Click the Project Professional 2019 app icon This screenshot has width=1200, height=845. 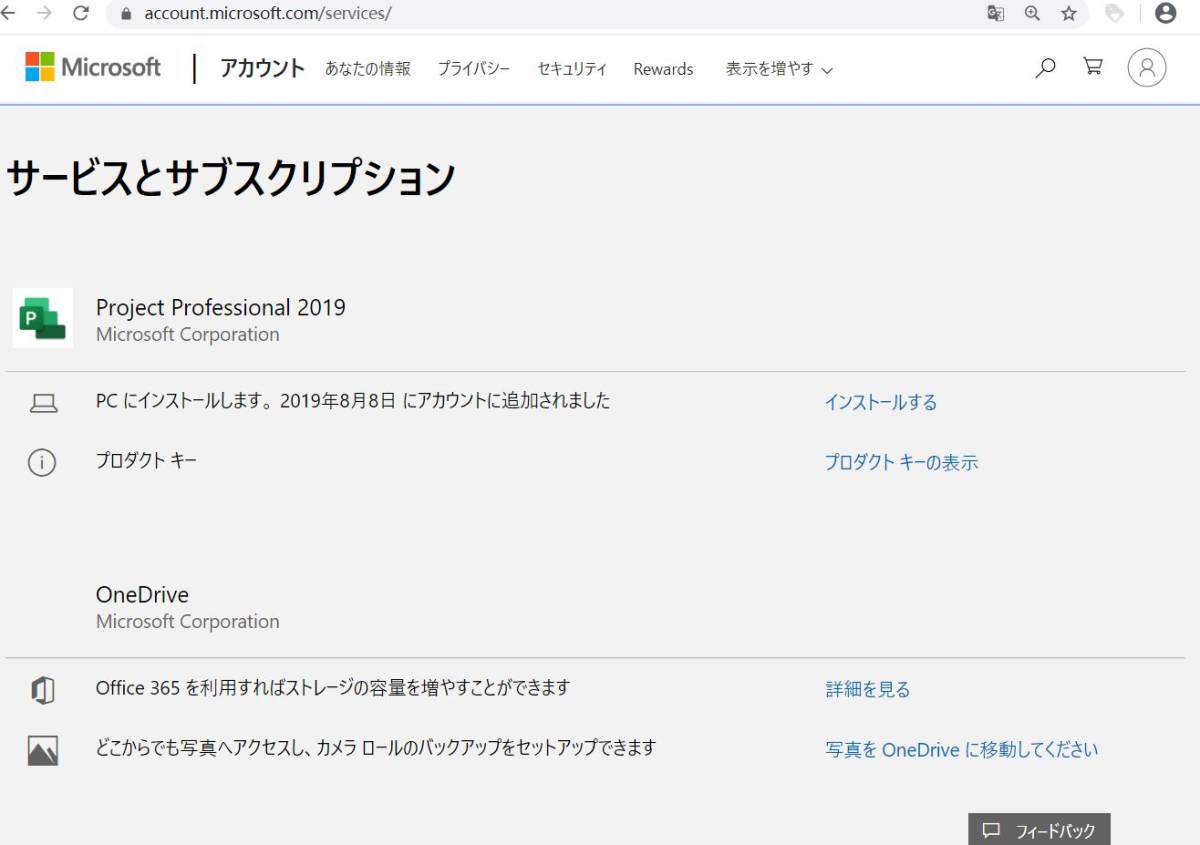tap(42, 318)
